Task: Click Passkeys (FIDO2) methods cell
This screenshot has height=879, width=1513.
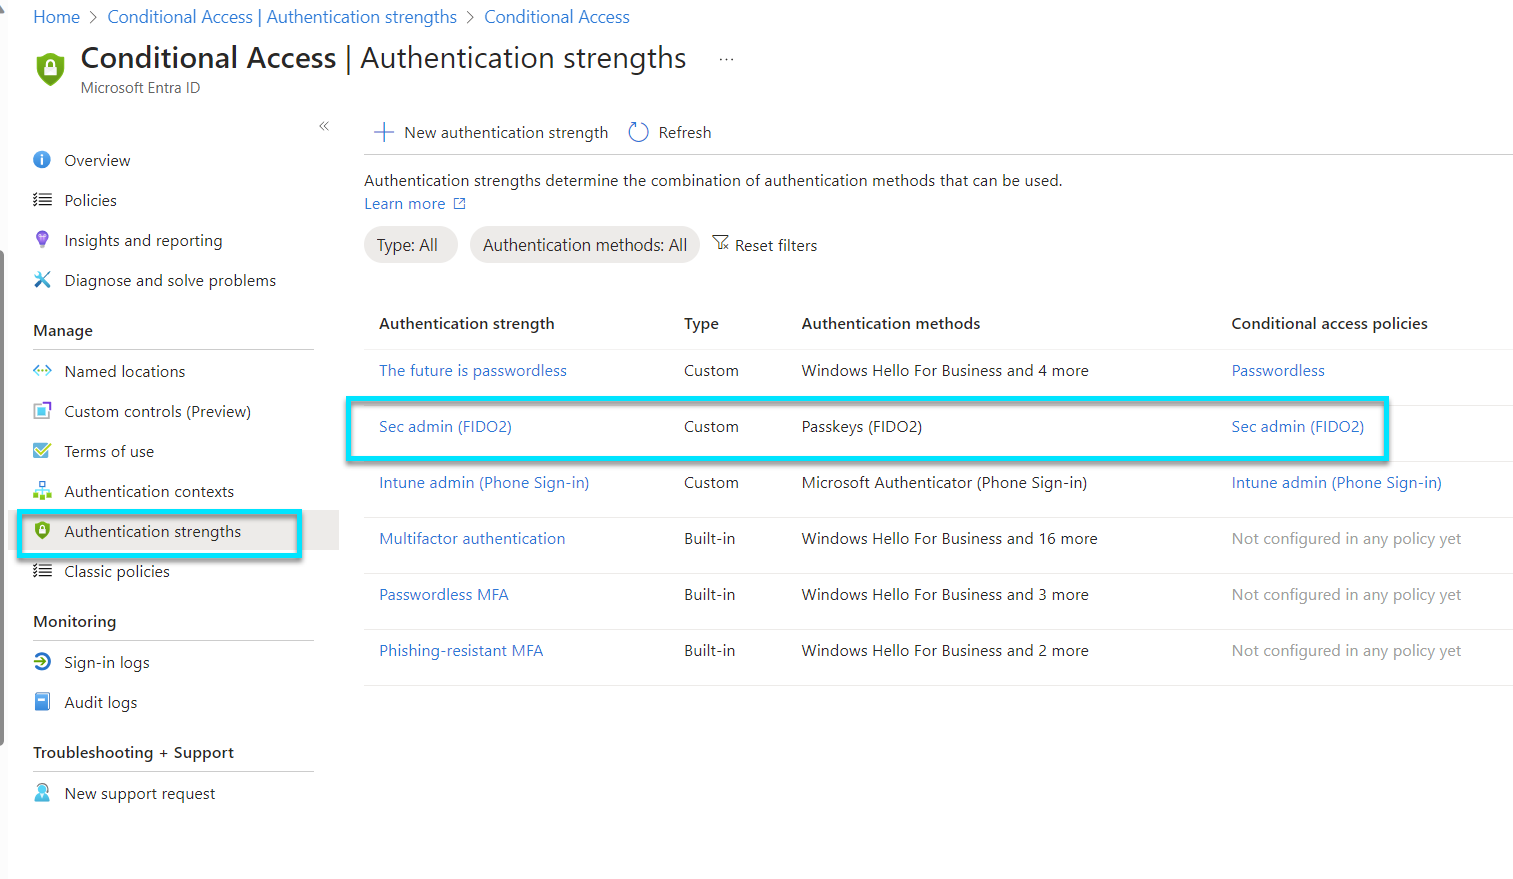Action: (x=862, y=426)
